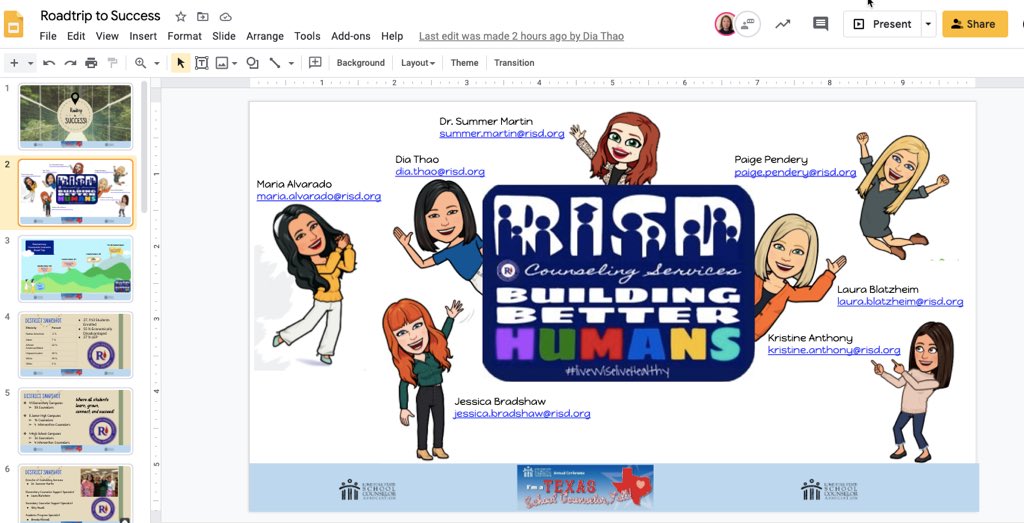Image resolution: width=1024 pixels, height=523 pixels.
Task: Select the Dr. Summer Martin name text
Action: 486,121
